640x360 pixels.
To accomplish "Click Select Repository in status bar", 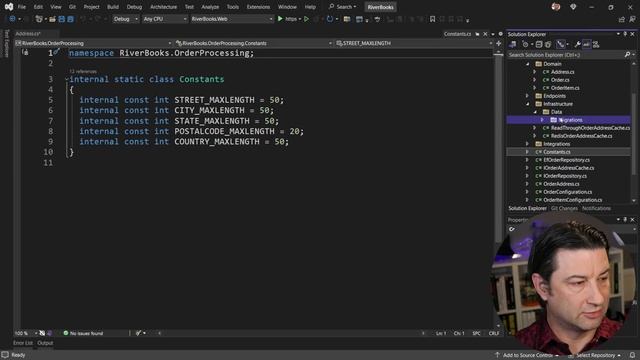I will tap(595, 355).
